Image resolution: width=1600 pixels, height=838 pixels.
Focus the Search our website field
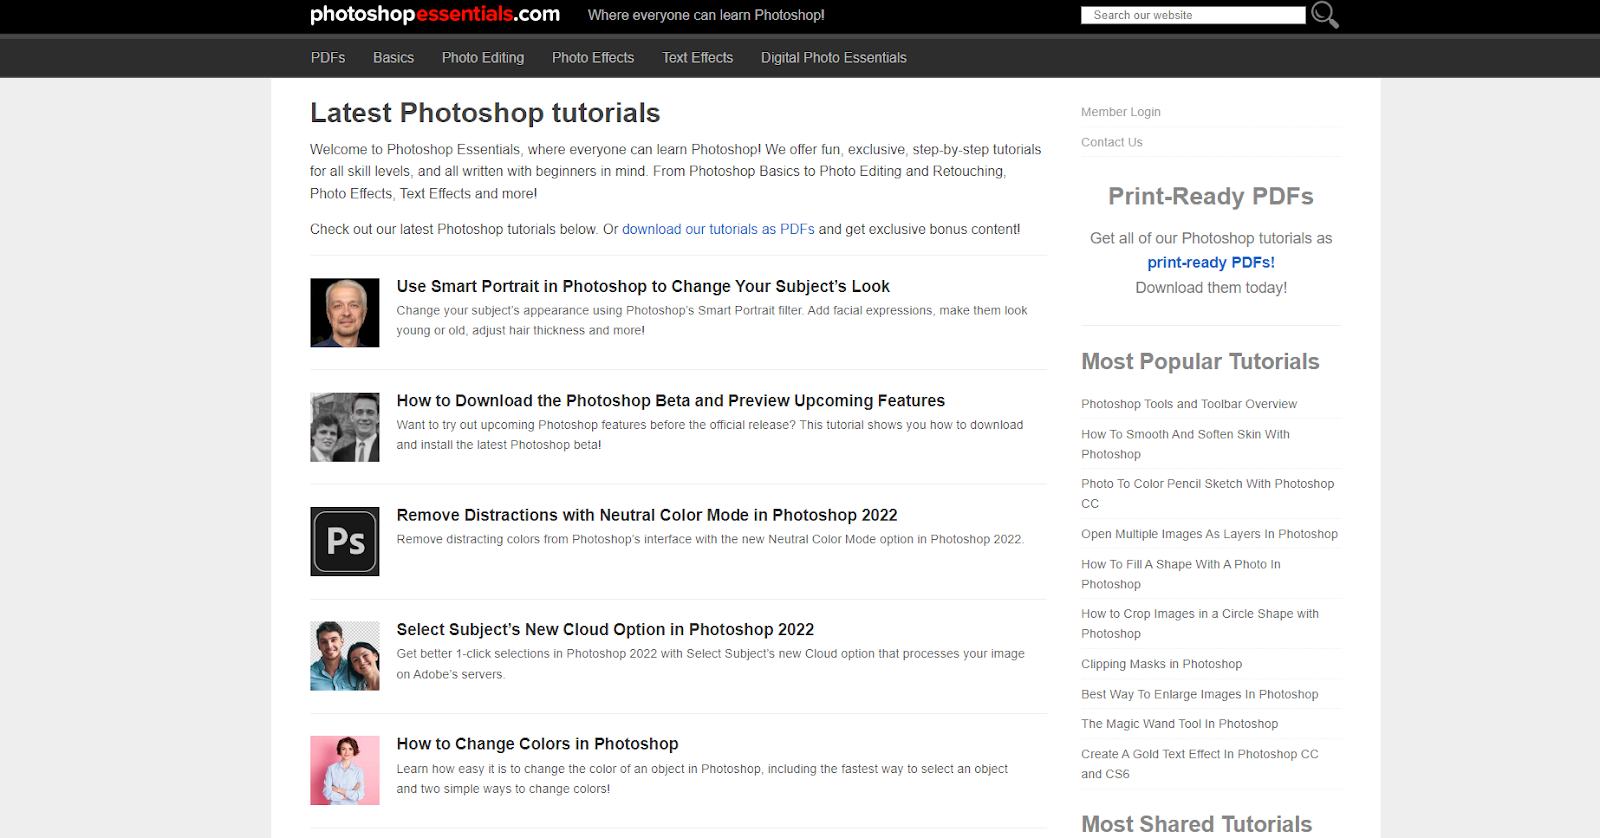(x=1193, y=15)
